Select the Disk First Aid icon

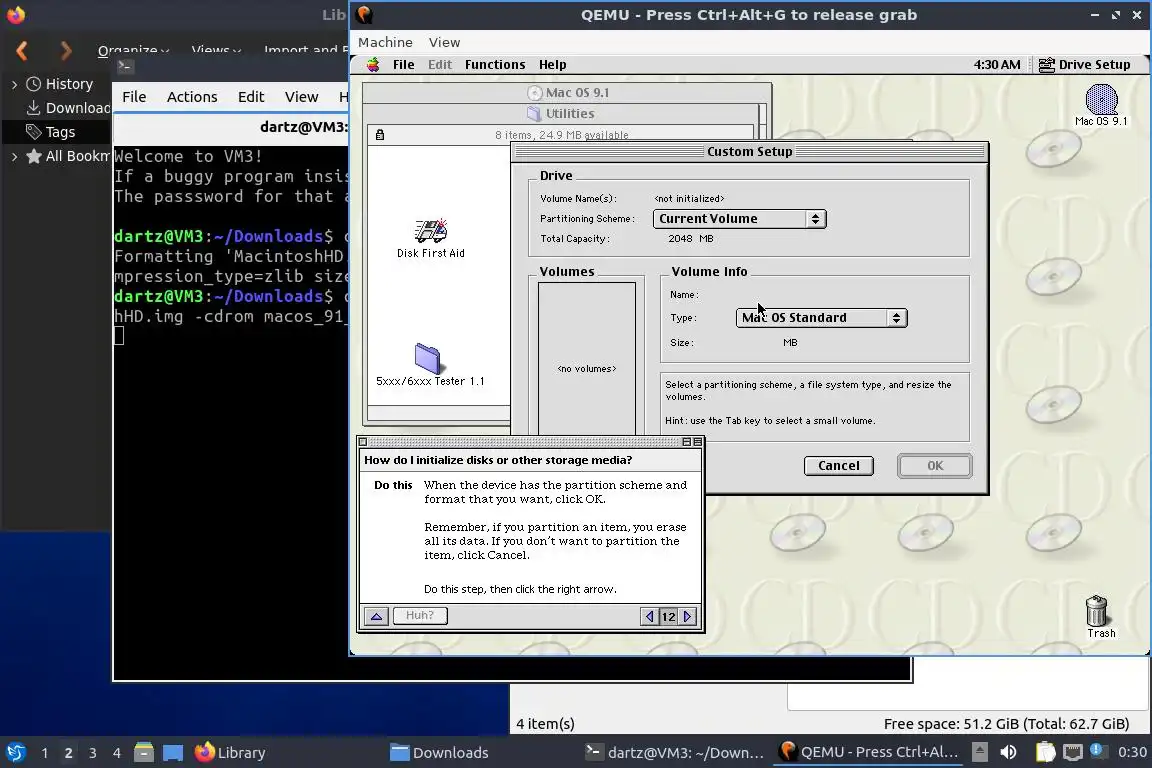(x=431, y=238)
